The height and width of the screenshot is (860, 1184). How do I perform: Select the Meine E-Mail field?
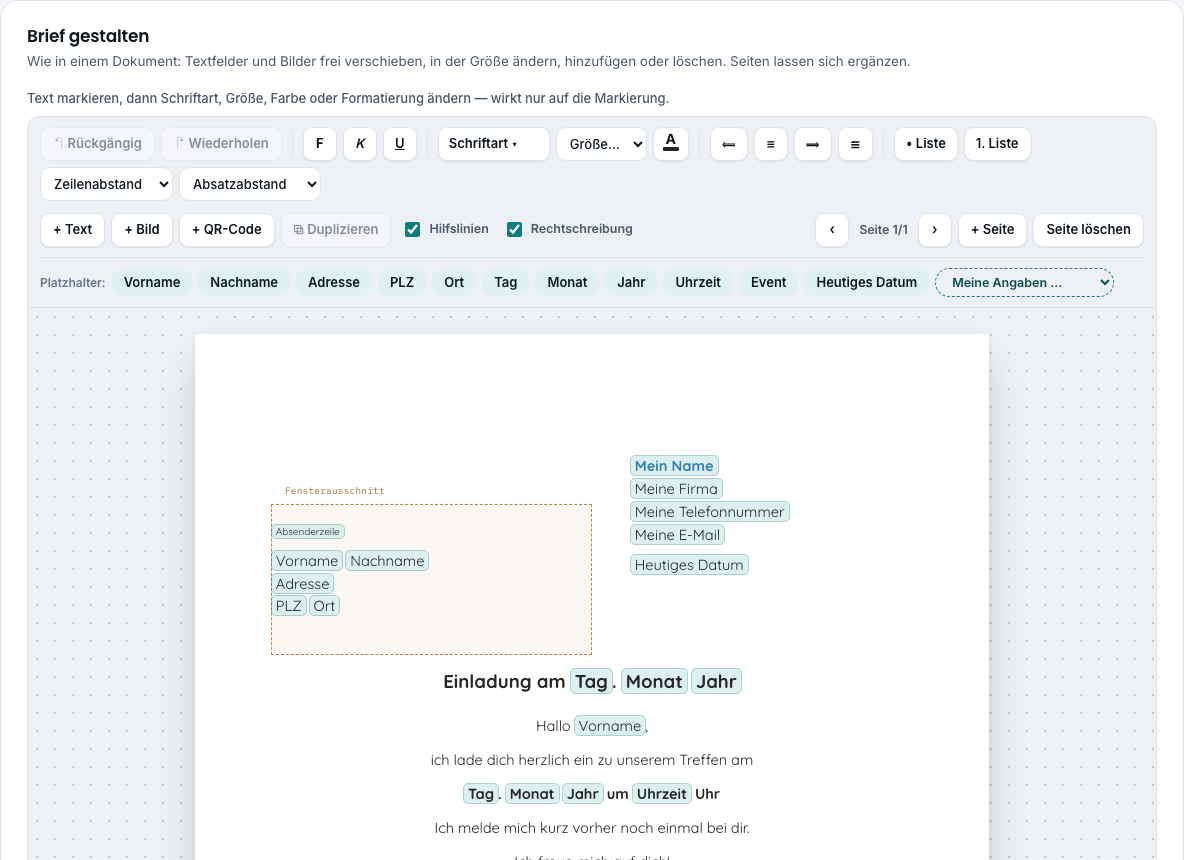click(677, 535)
